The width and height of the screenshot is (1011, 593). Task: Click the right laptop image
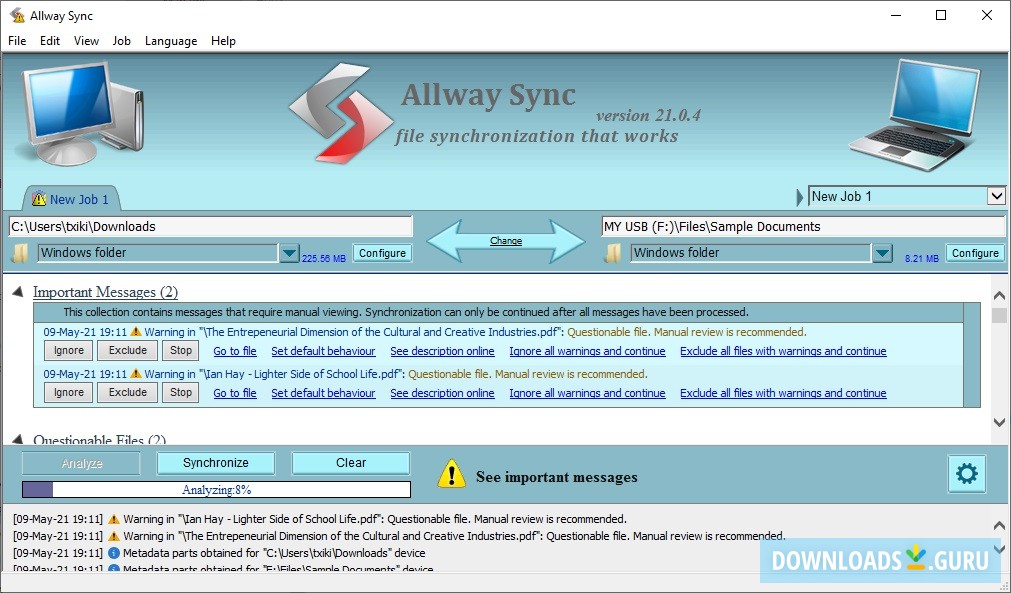pyautogui.click(x=916, y=115)
